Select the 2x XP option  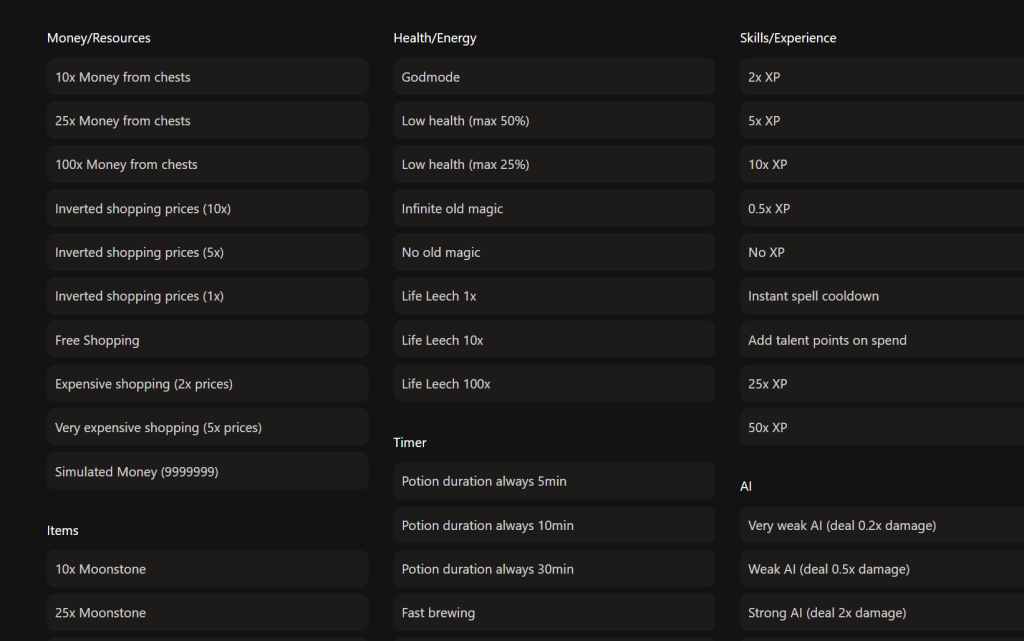tap(880, 77)
